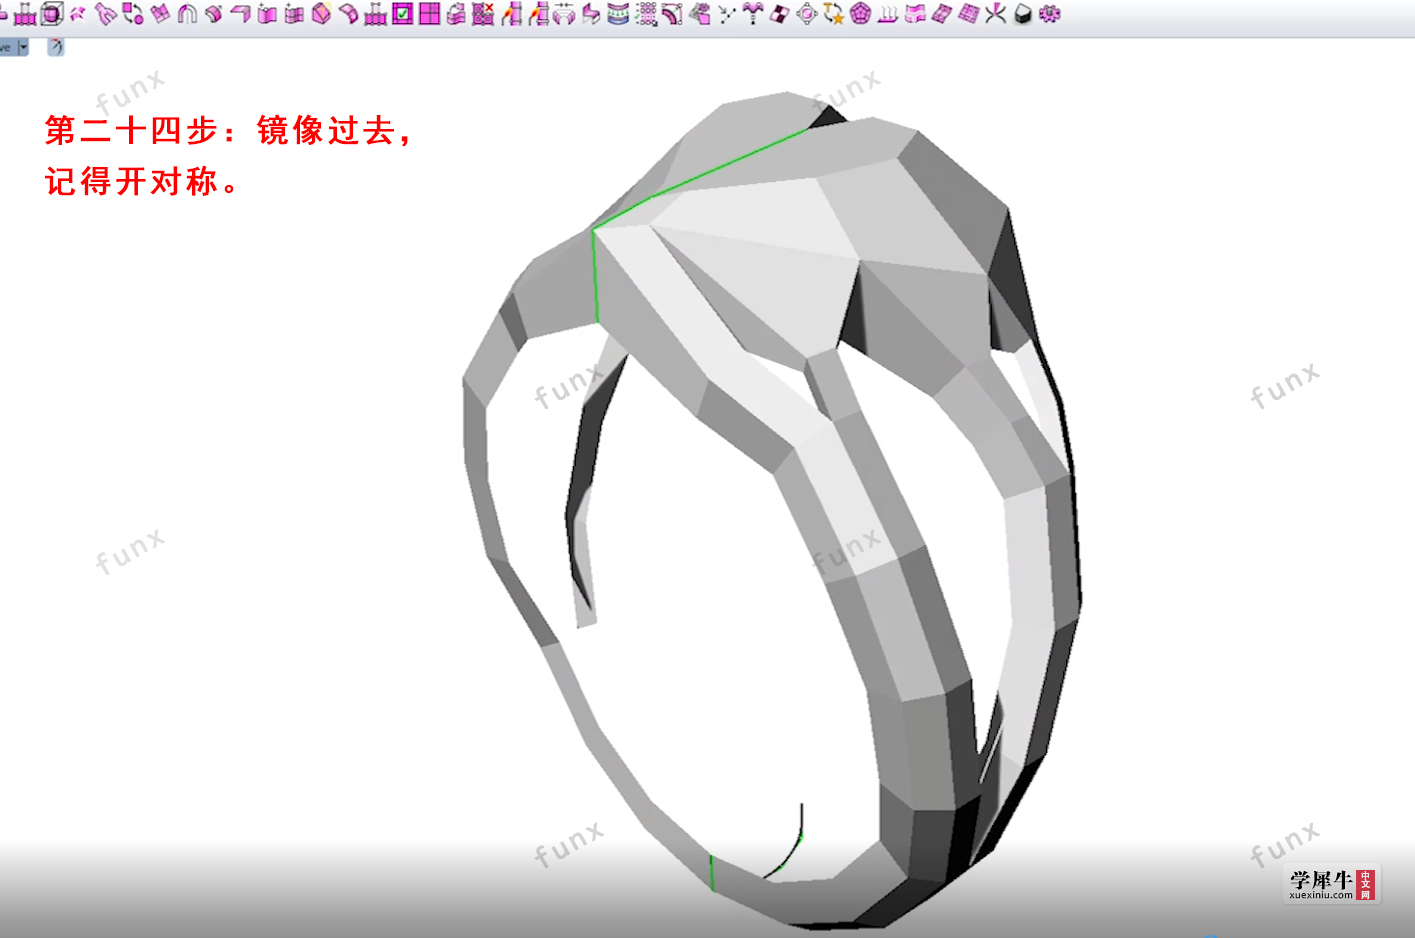The image size is (1415, 938).
Task: Select the pink checkerboard icon
Action: (780, 14)
